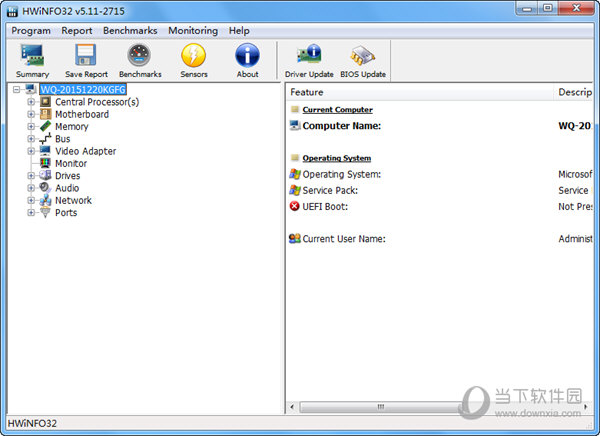600x436 pixels.
Task: Expand the Network node
Action: coord(31,200)
